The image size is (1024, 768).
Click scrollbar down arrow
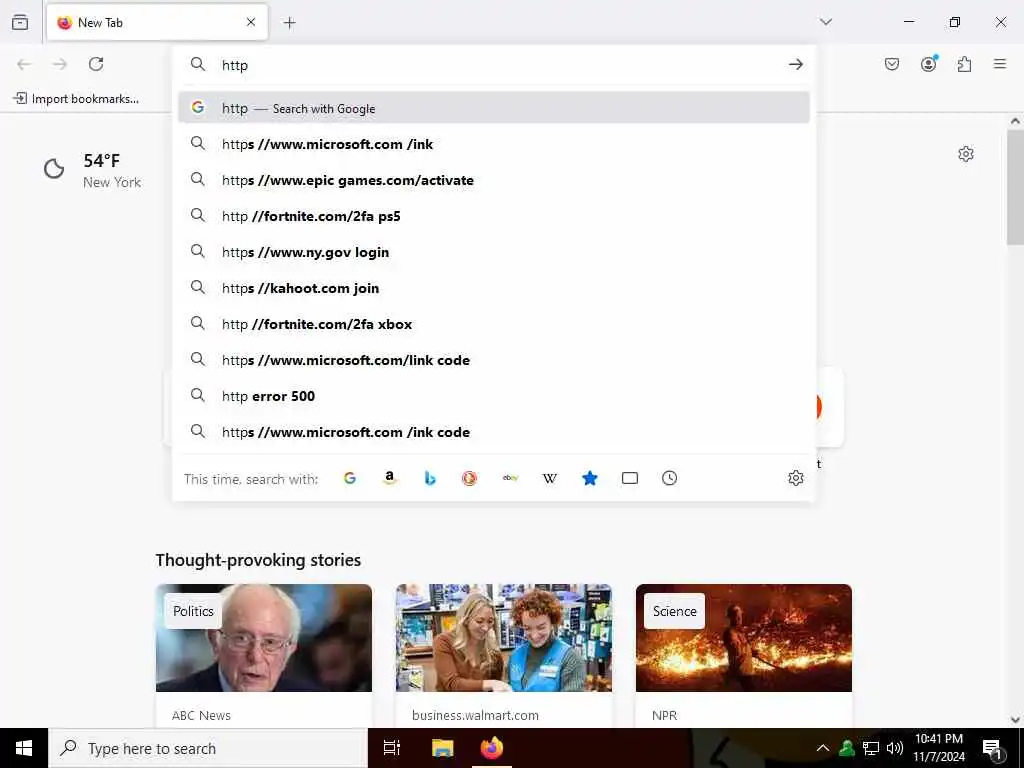(x=1015, y=720)
